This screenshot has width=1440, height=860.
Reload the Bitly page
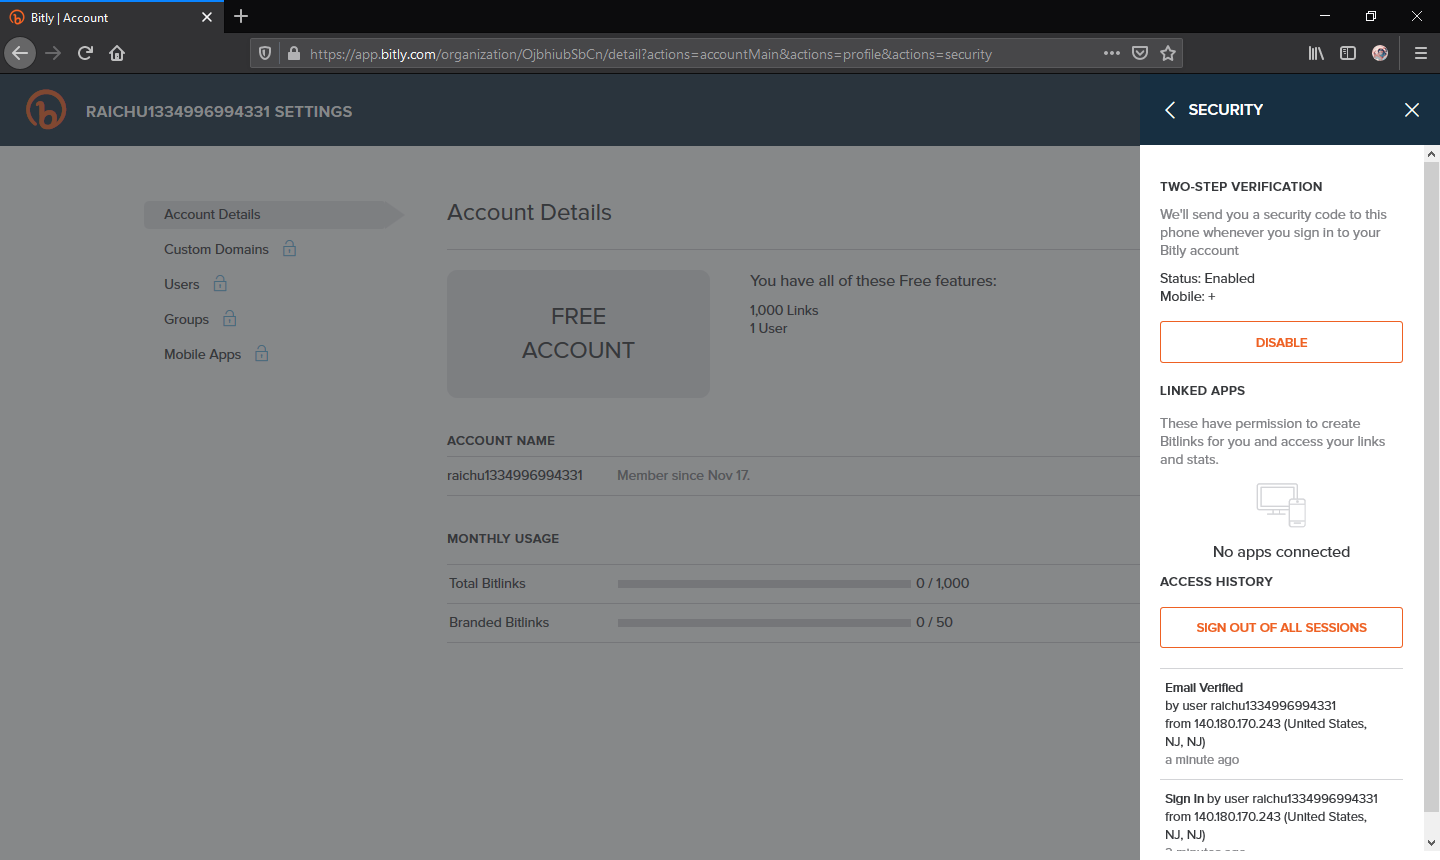[x=85, y=53]
